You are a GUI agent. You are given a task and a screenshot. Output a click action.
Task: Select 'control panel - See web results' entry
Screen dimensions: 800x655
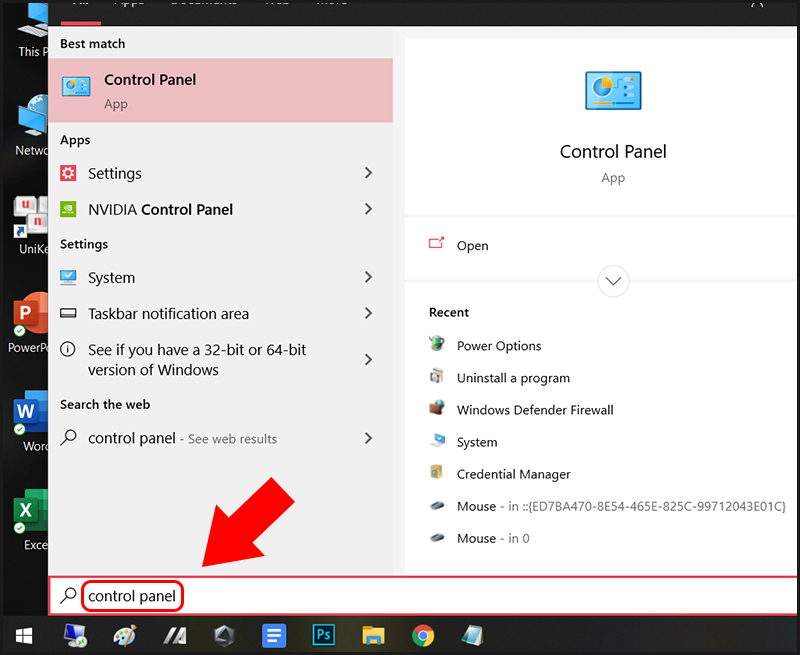[x=220, y=438]
